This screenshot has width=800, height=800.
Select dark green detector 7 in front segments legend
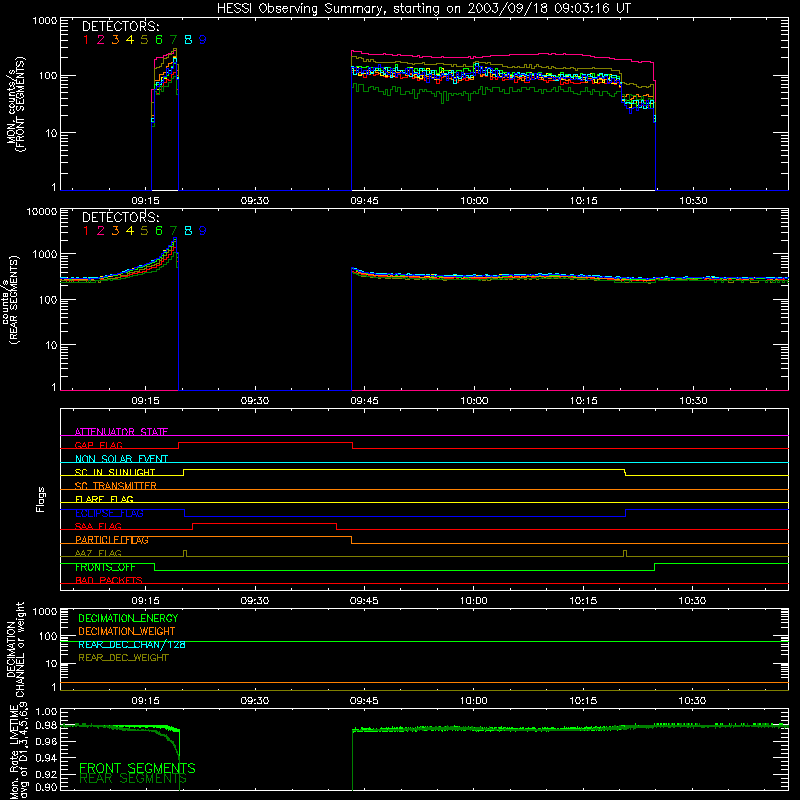point(173,40)
